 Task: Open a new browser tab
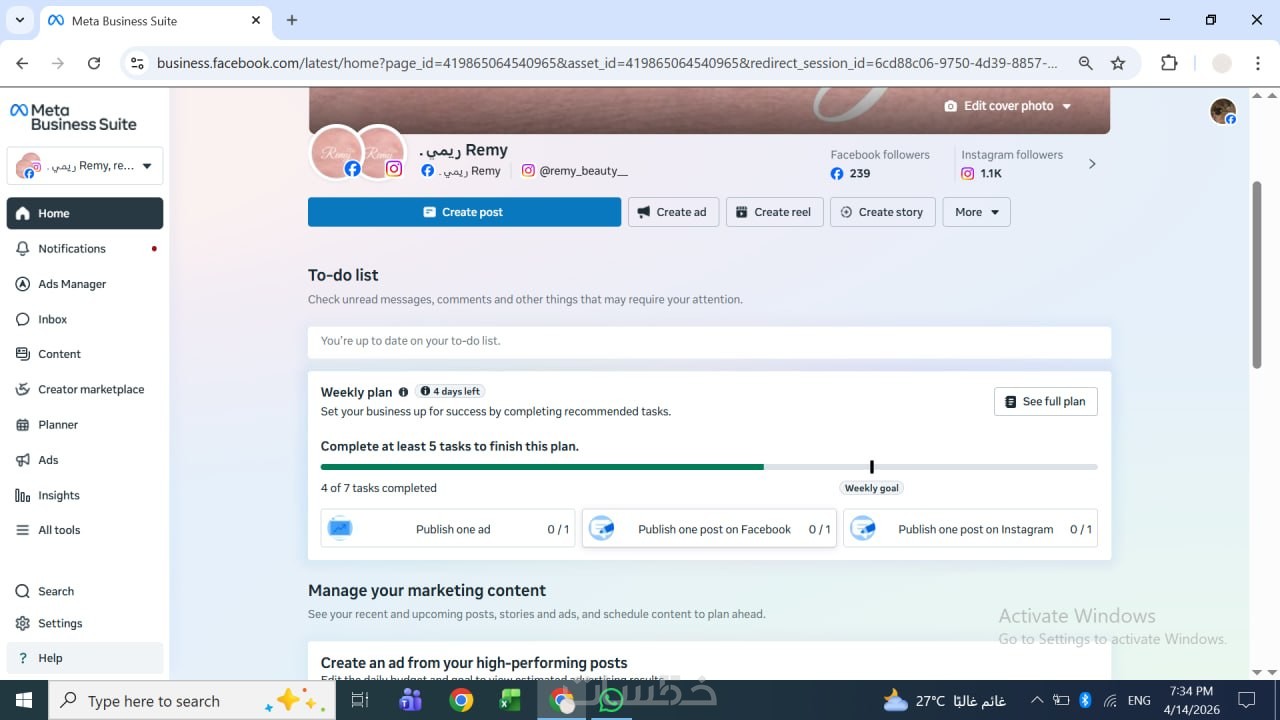point(292,20)
